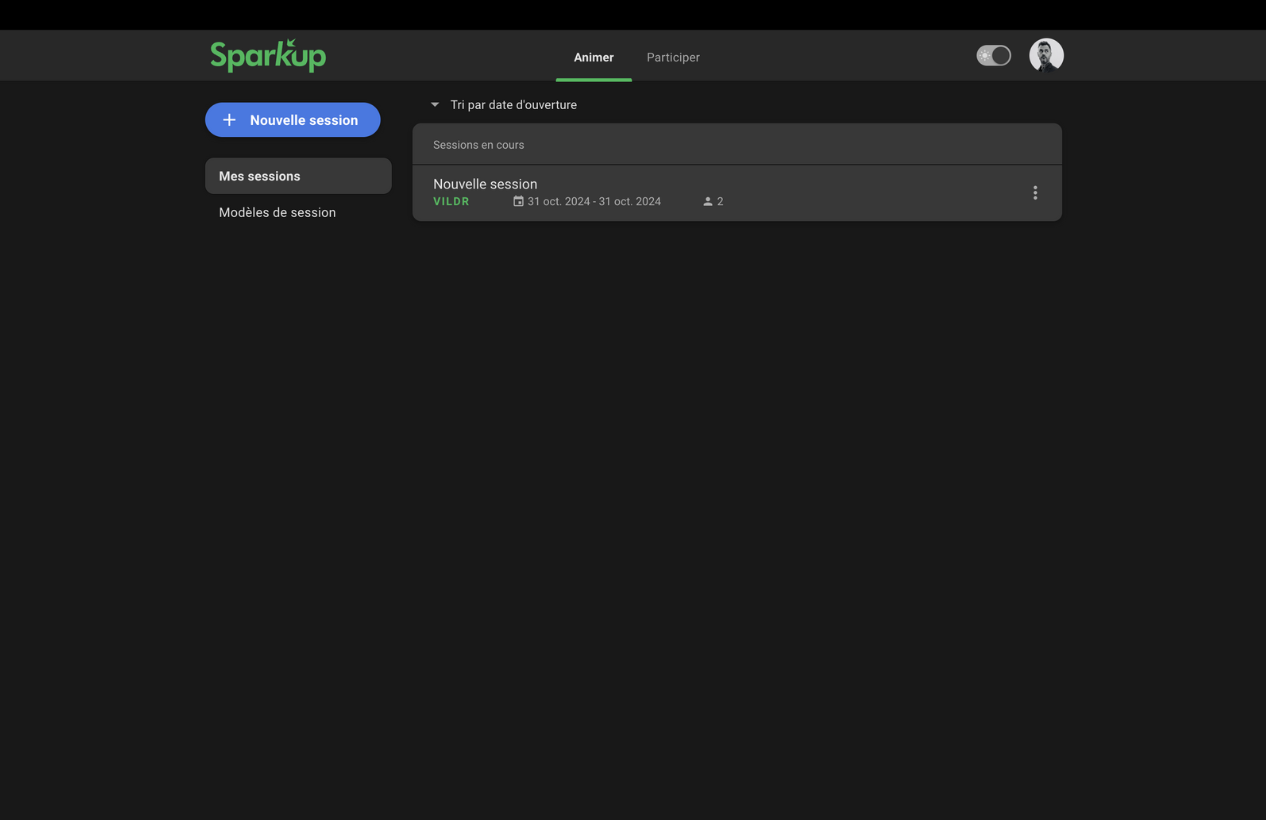Toggle the light/dark theme switch
Image resolution: width=1266 pixels, height=820 pixels.
(993, 56)
